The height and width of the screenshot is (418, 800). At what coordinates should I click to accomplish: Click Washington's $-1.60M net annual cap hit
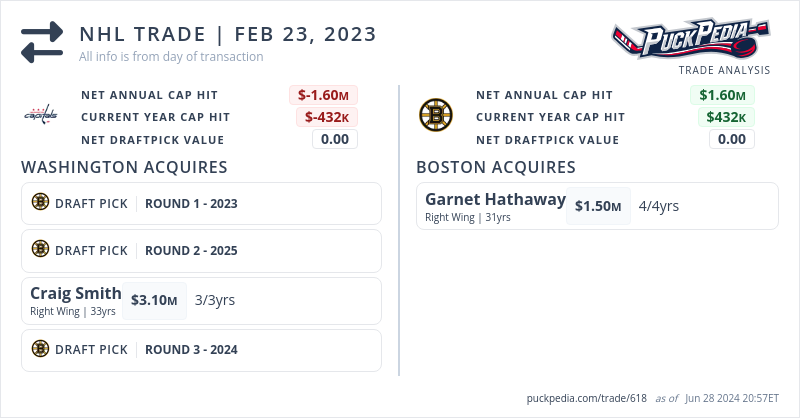(x=324, y=95)
